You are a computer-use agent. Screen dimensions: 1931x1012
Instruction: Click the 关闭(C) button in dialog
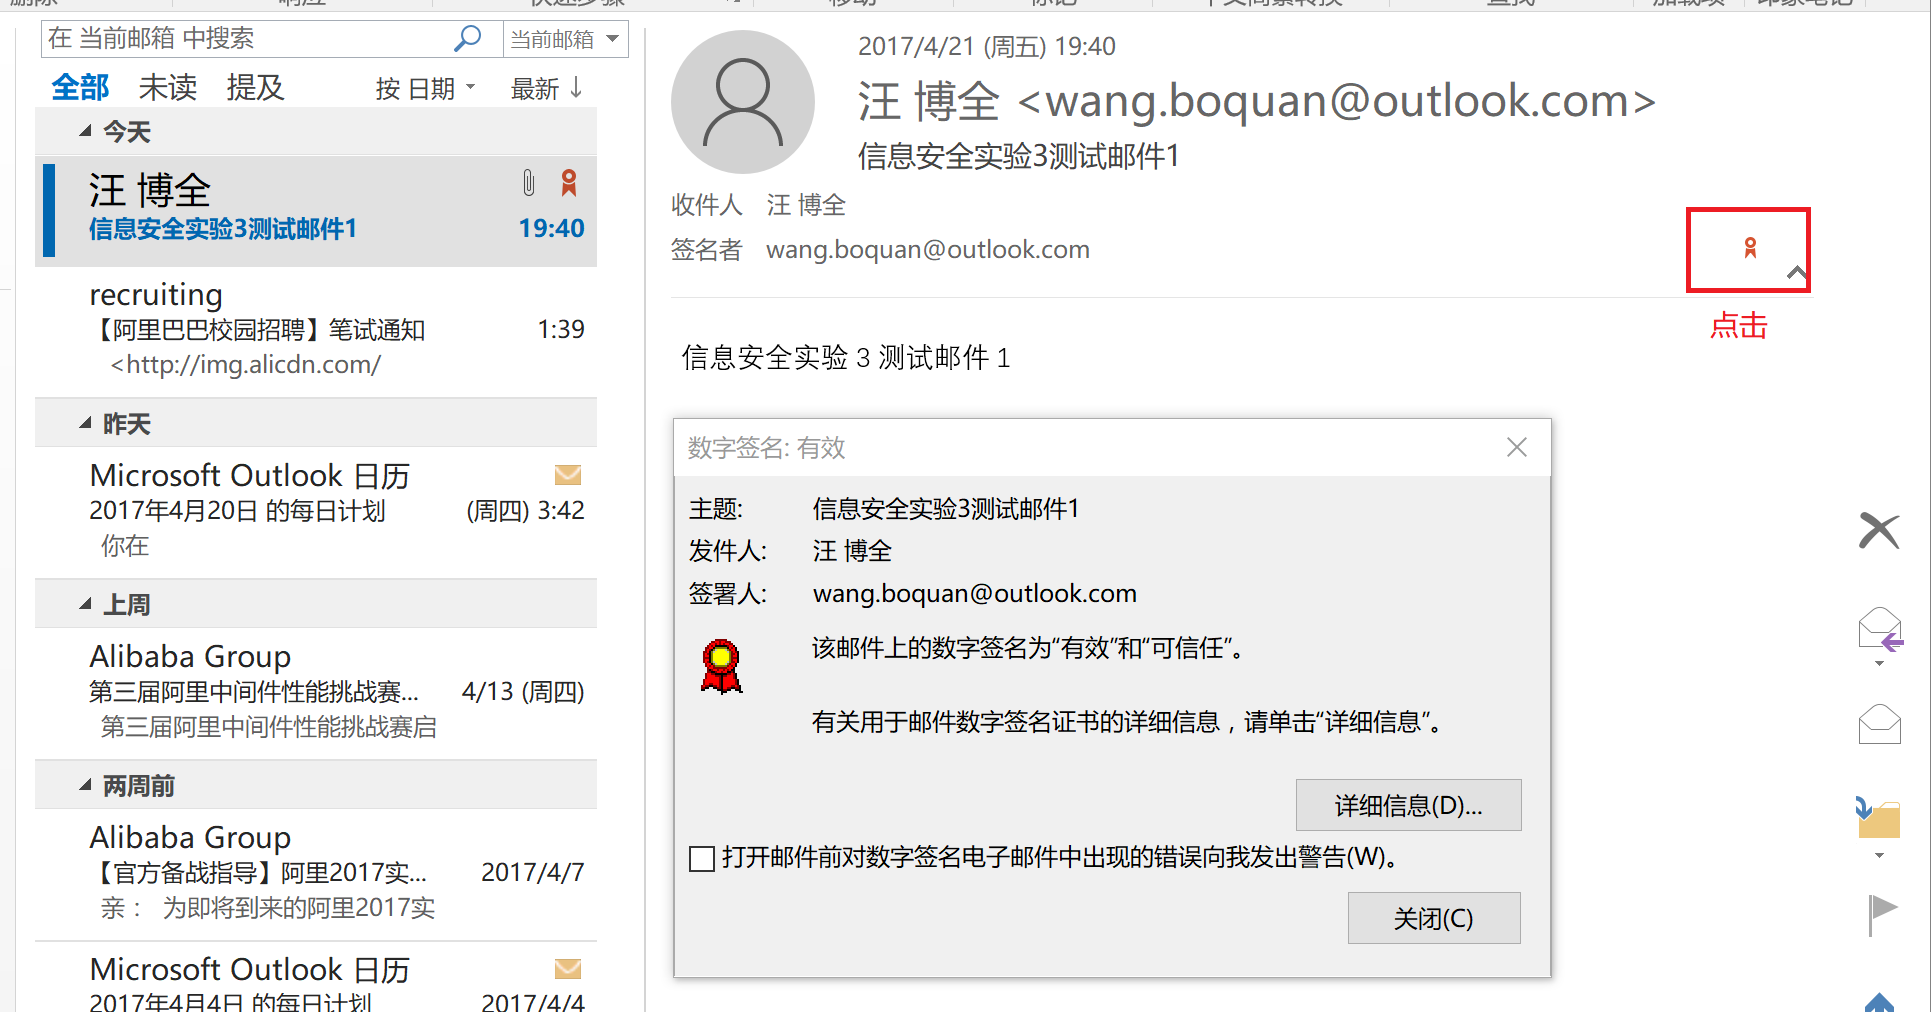point(1433,918)
